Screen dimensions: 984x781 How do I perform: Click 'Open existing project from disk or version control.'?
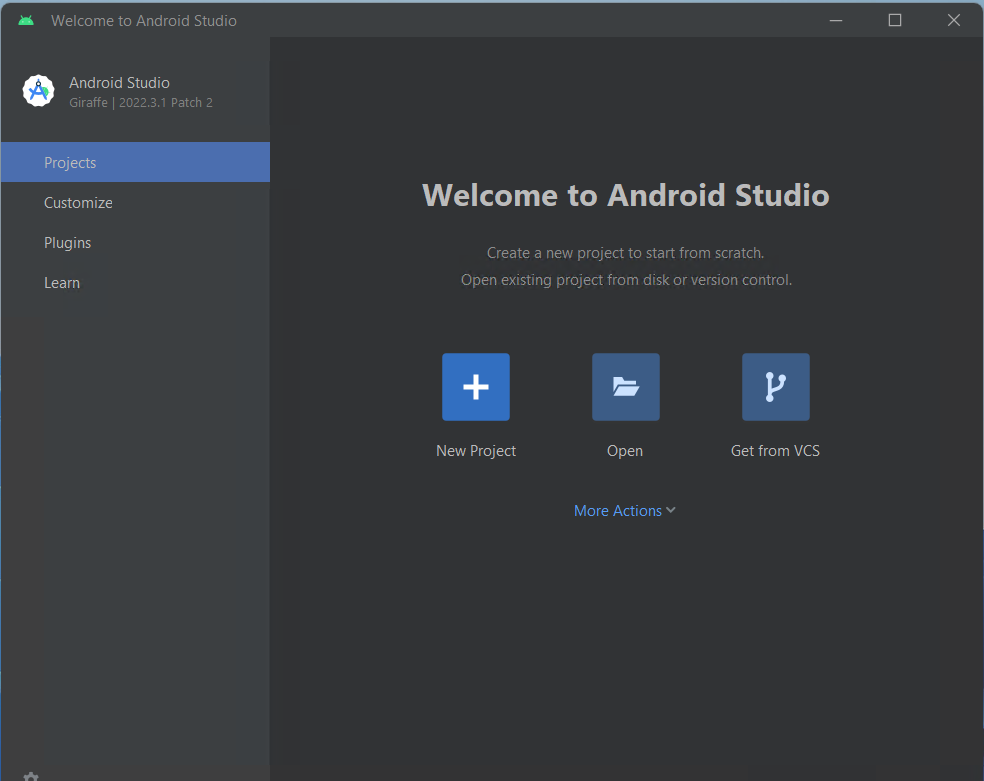(626, 280)
